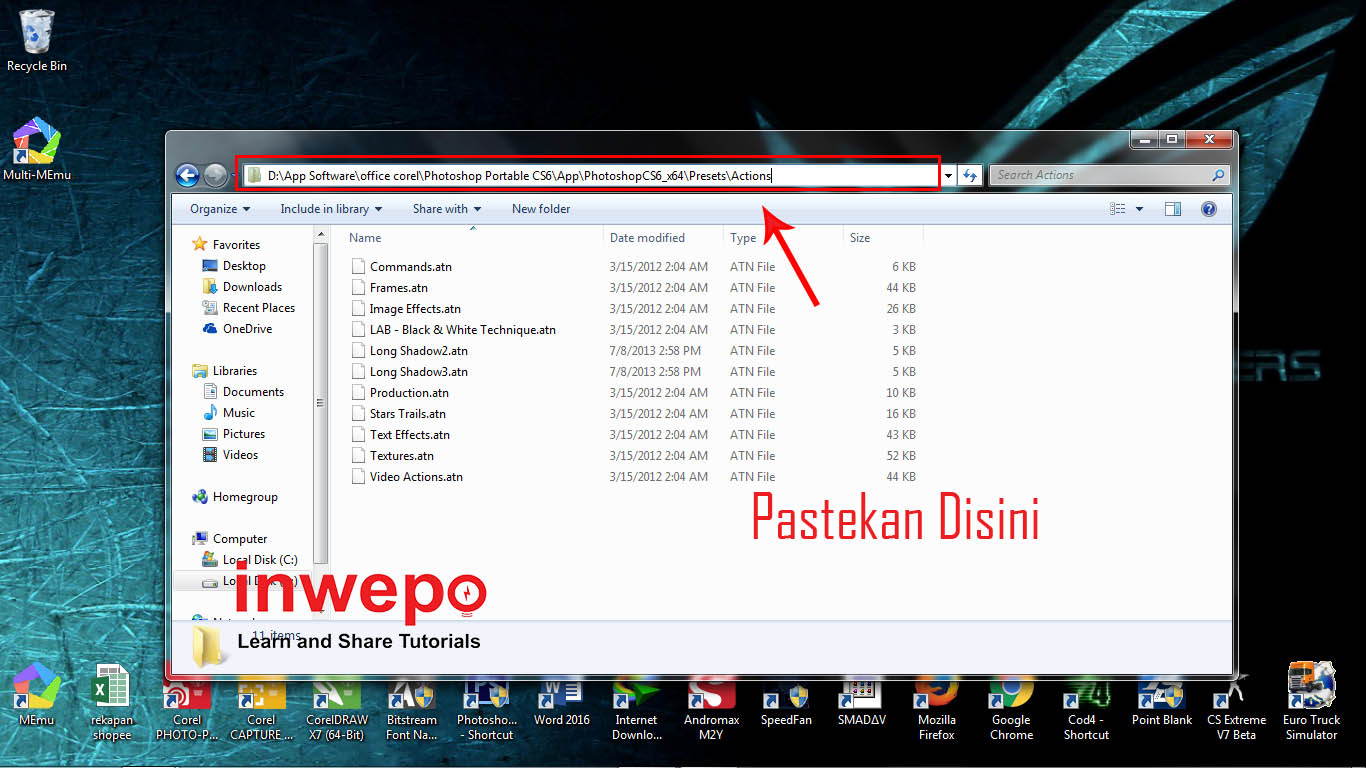Viewport: 1366px width, 768px height.
Task: Open Google Chrome desktop shortcut
Action: coord(1011,705)
